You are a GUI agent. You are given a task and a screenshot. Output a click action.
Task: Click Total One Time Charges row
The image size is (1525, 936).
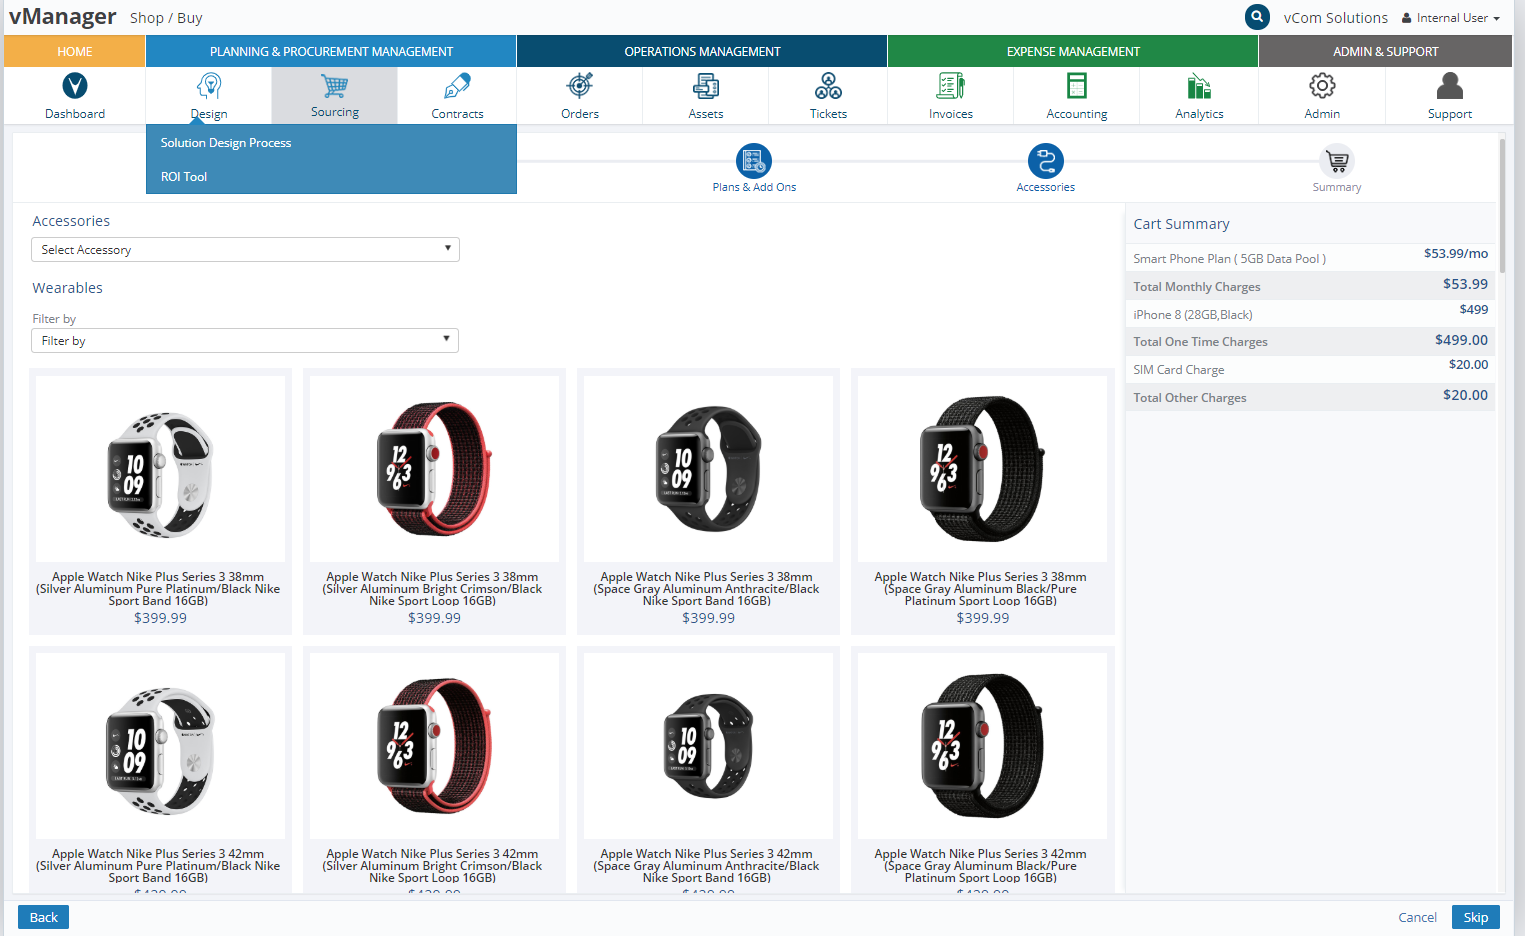1310,341
